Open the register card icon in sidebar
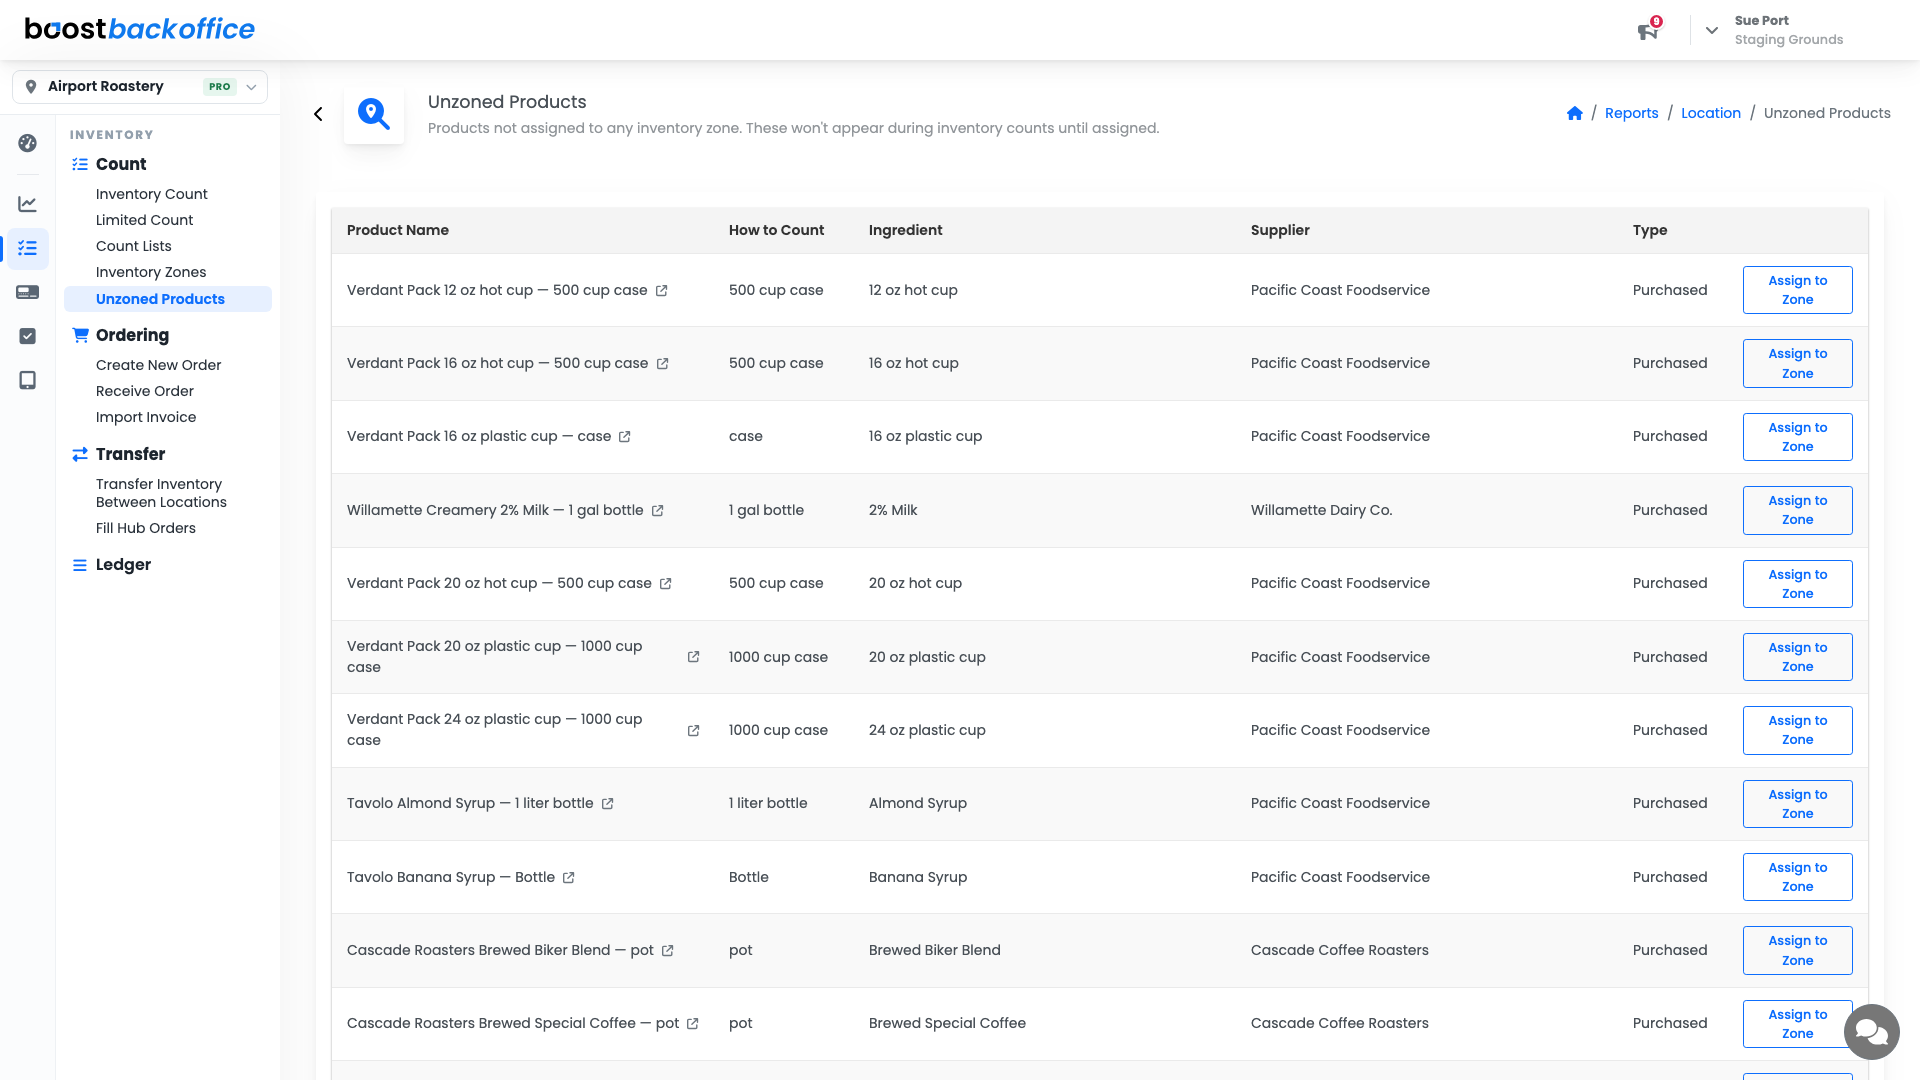 click(28, 292)
